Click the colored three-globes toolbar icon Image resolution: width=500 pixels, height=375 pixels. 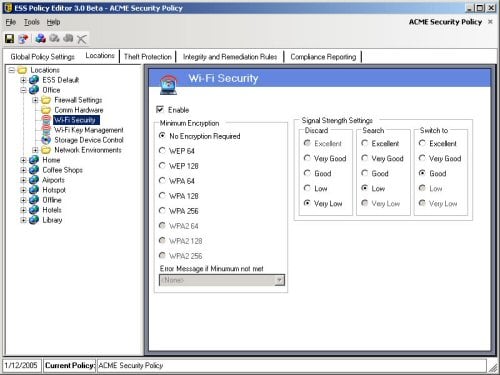click(40, 38)
